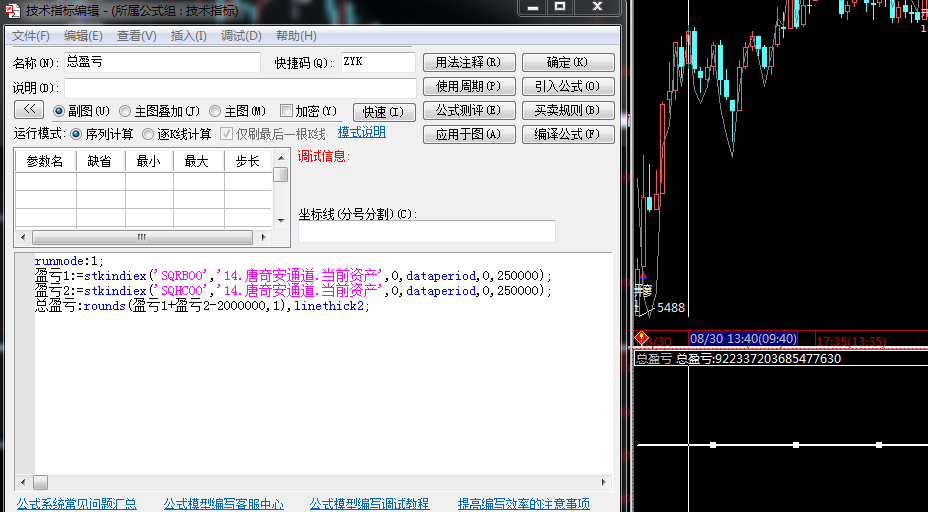This screenshot has width=928, height=512.
Task: Select 序列计算 run mode
Action: tap(76, 134)
